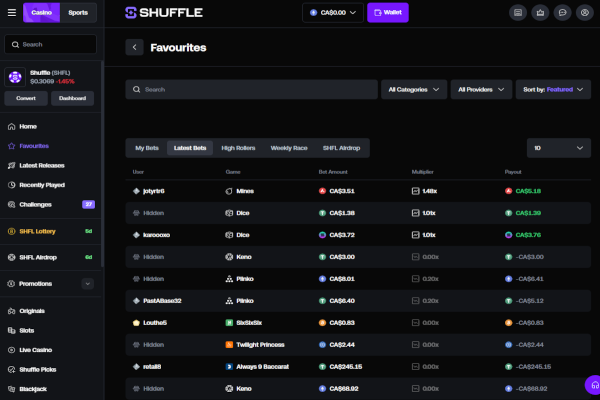Click the SHFL token coin icon

click(x=15, y=77)
